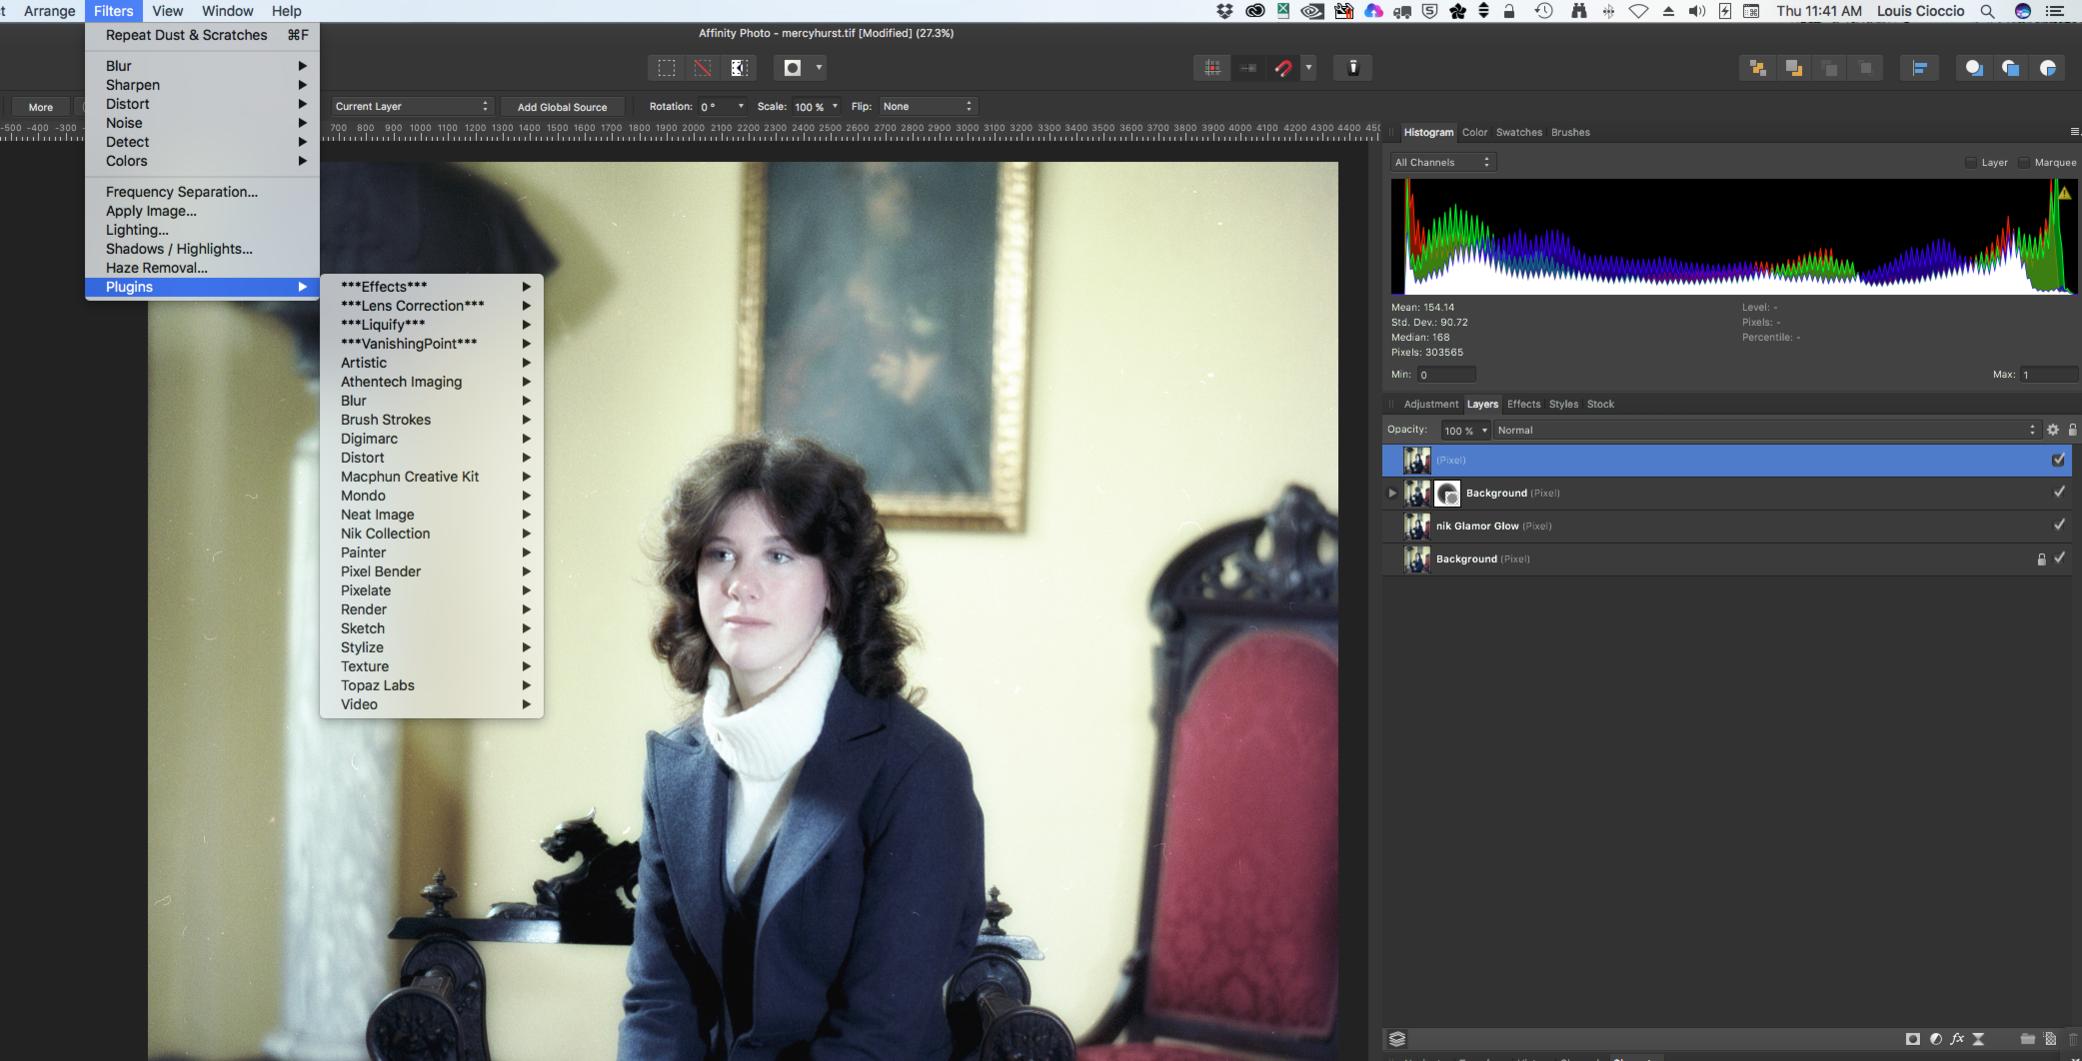Open the Assistant Manager icon
Viewport: 2082px width, 1061px height.
1353,68
